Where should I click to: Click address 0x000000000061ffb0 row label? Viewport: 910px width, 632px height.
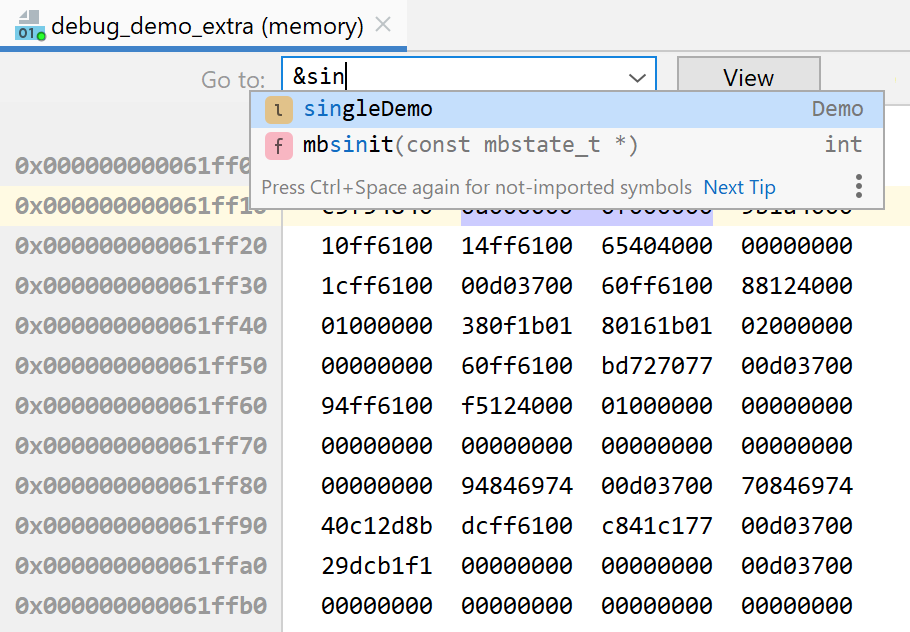(x=140, y=606)
